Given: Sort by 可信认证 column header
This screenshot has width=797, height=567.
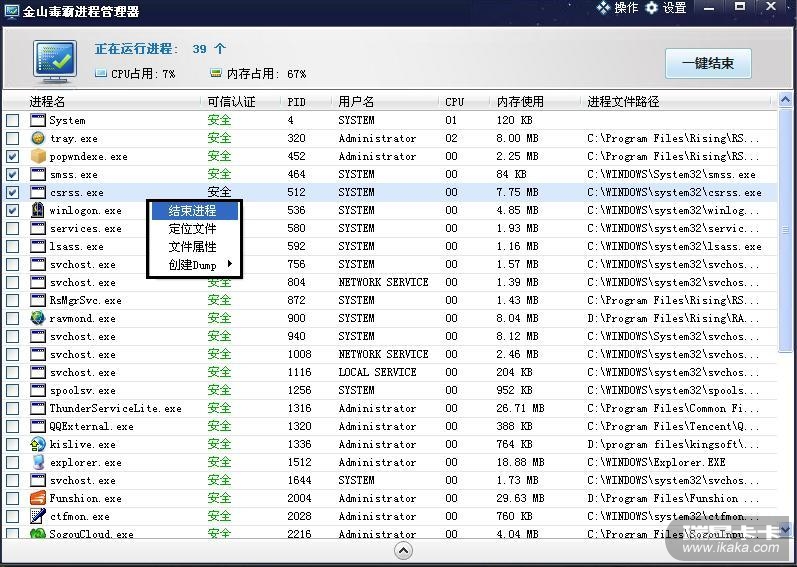Looking at the screenshot, I should pos(231,102).
